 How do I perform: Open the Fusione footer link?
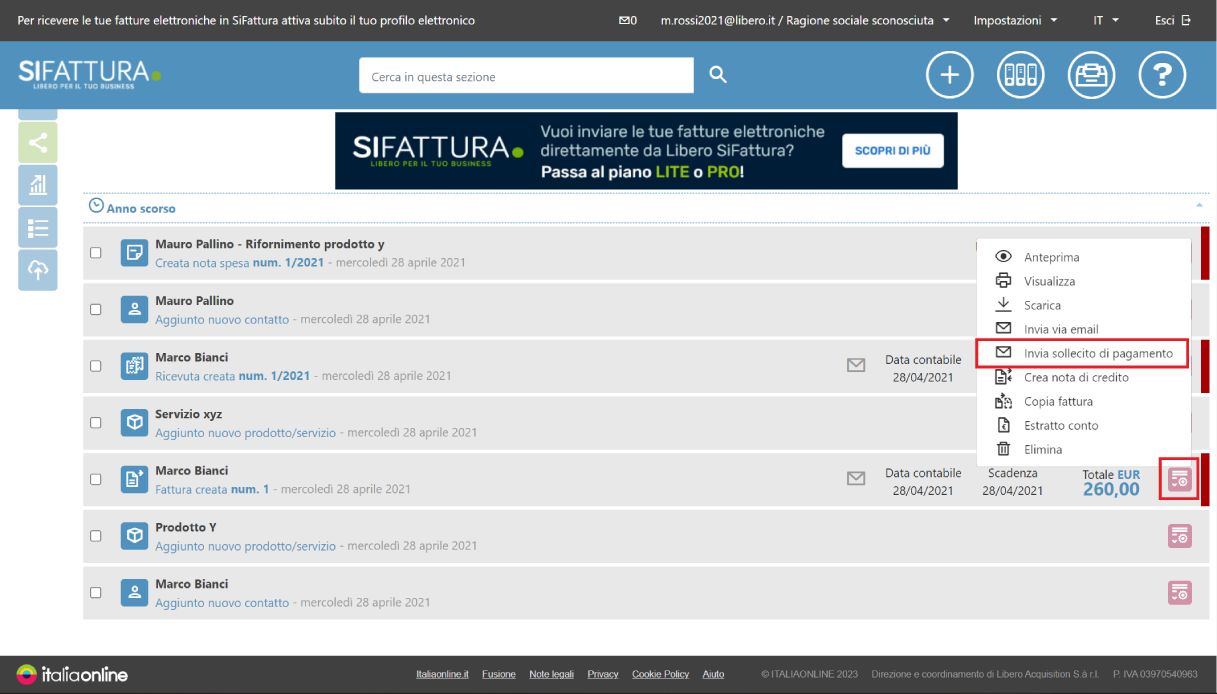pos(499,674)
